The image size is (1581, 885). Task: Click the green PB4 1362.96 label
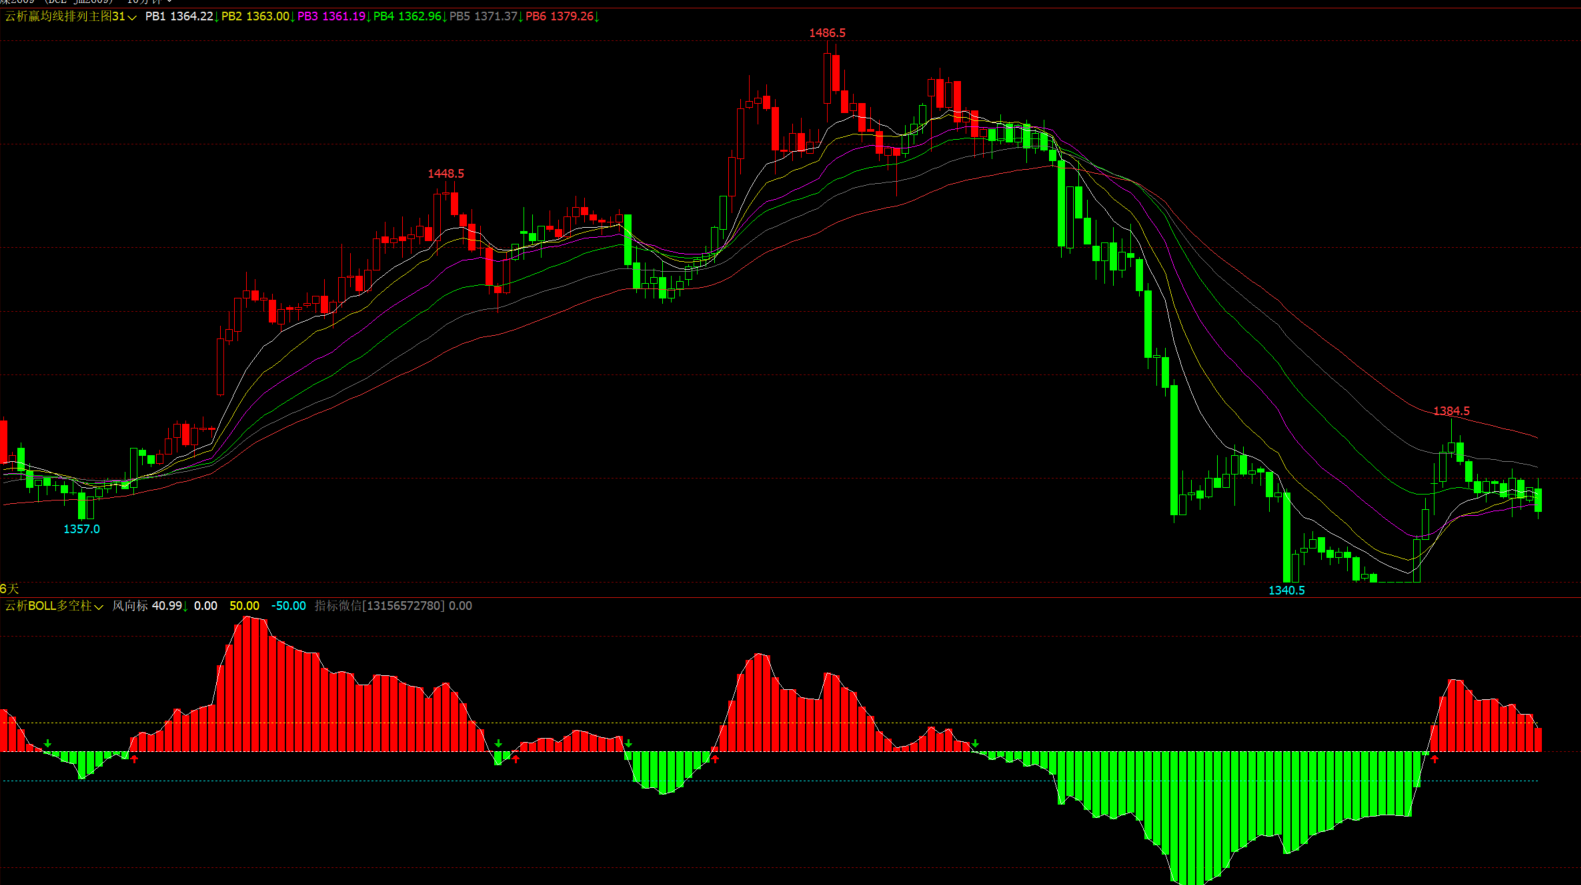pos(407,17)
